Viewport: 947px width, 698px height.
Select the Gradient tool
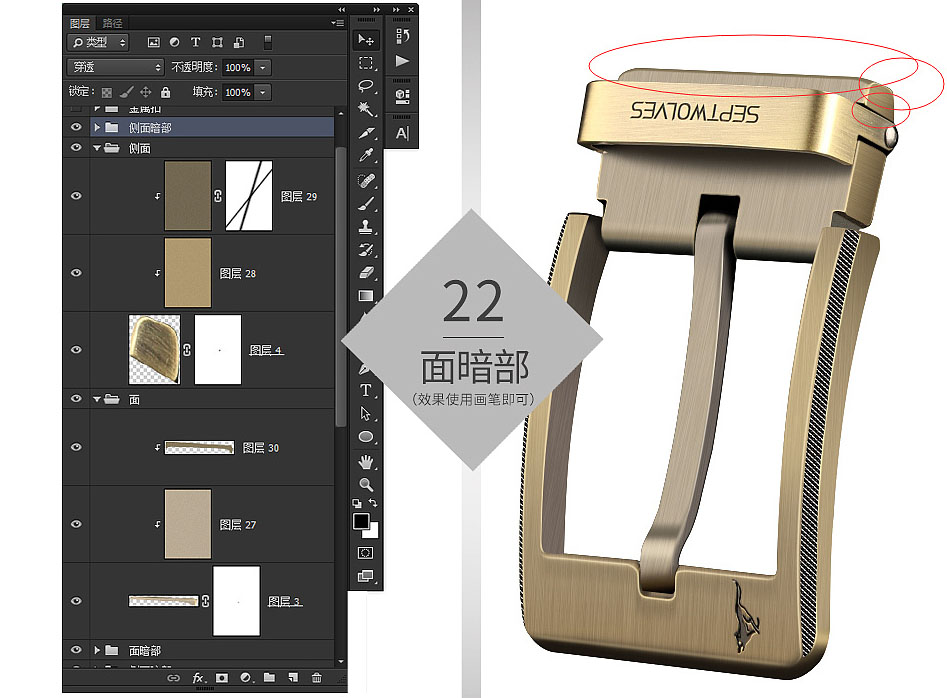point(366,296)
